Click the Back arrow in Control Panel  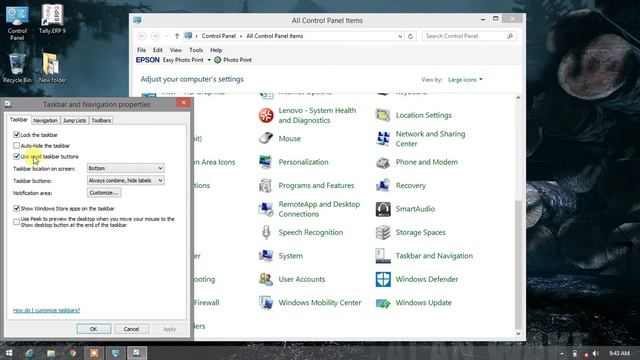[x=142, y=36]
